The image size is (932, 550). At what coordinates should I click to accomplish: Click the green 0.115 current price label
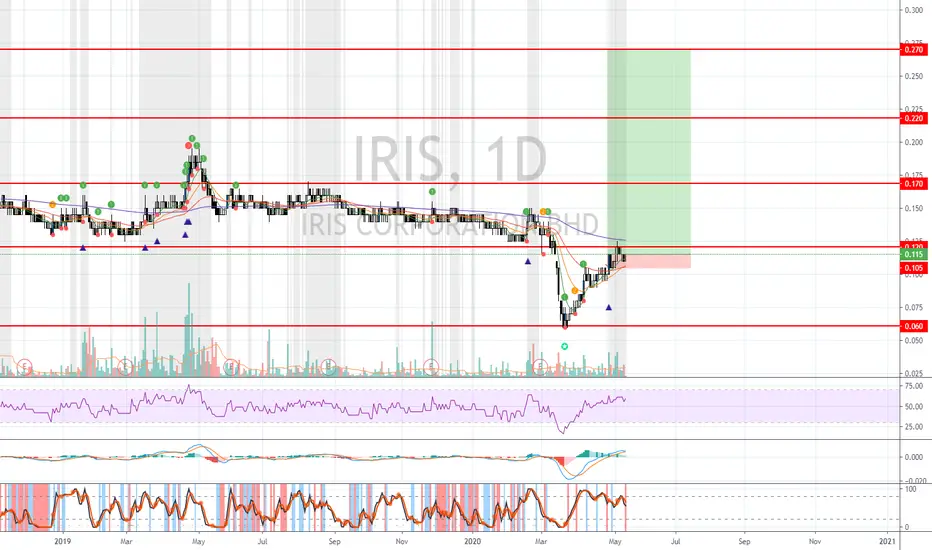[914, 254]
